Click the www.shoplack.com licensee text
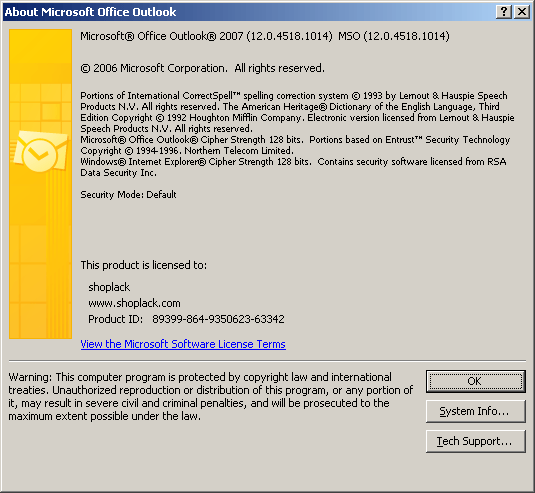The width and height of the screenshot is (535, 493). (x=134, y=303)
